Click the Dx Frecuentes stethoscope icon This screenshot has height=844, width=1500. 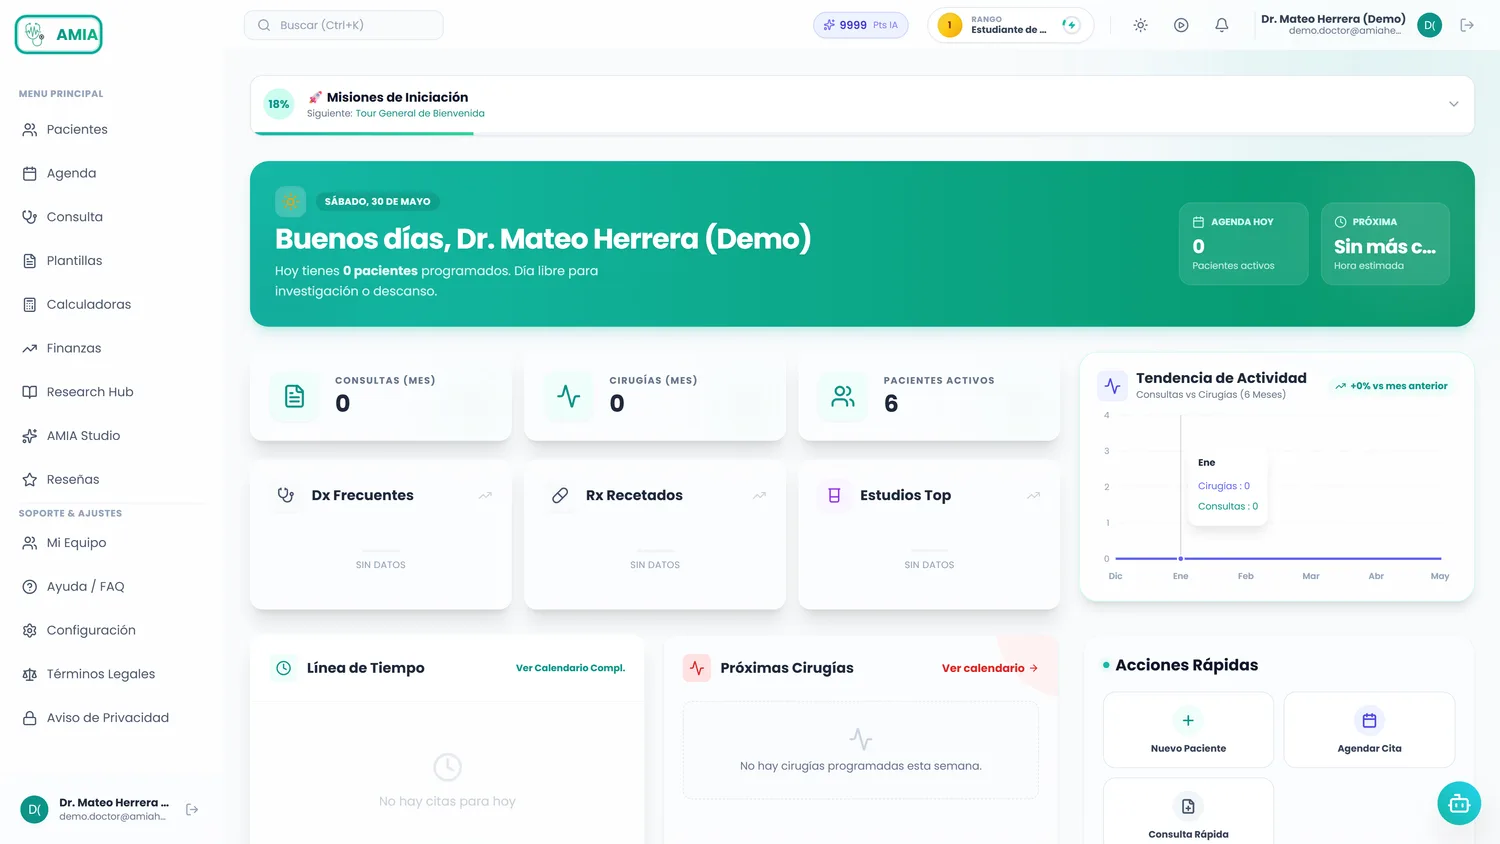(x=286, y=495)
